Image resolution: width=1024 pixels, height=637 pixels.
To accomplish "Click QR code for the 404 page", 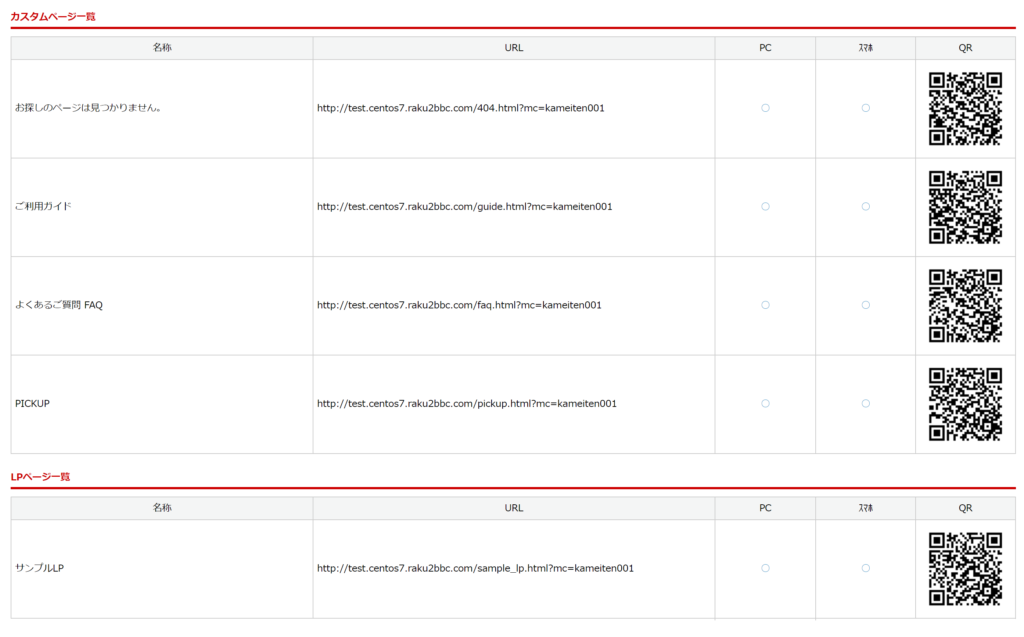I will tap(965, 108).
